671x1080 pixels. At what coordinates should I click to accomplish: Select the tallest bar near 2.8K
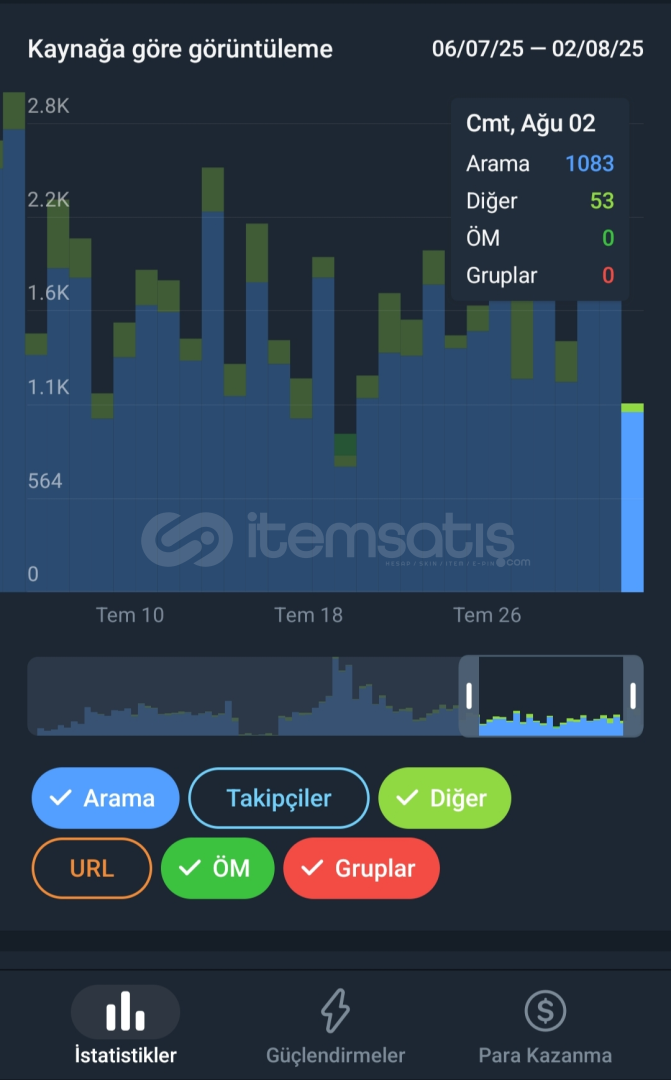14,342
